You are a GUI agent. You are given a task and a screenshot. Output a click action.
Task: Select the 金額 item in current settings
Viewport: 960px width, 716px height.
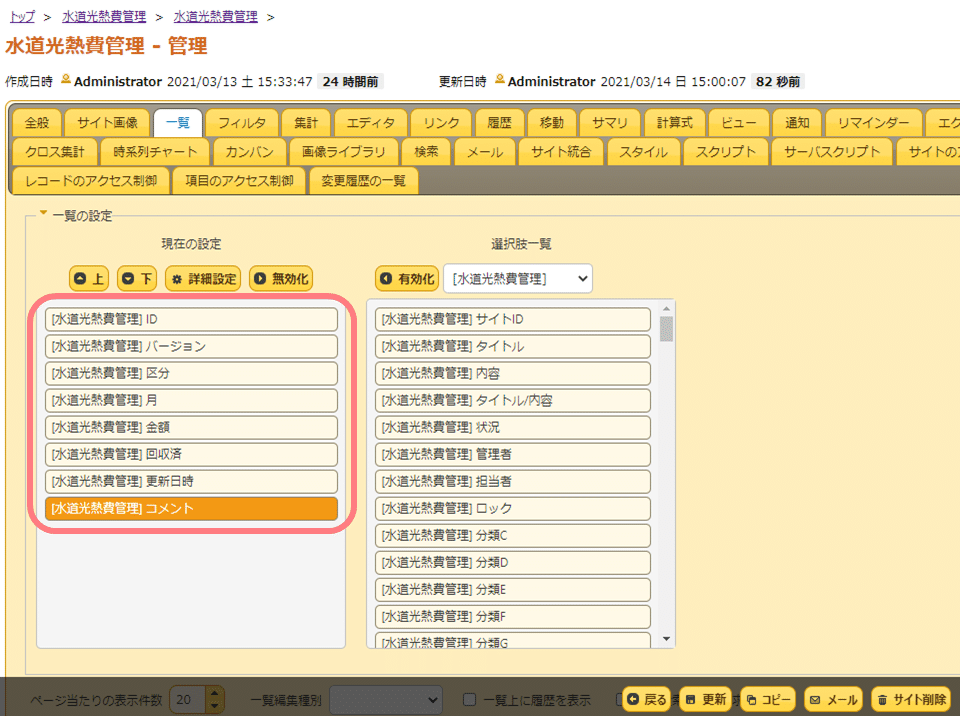191,427
